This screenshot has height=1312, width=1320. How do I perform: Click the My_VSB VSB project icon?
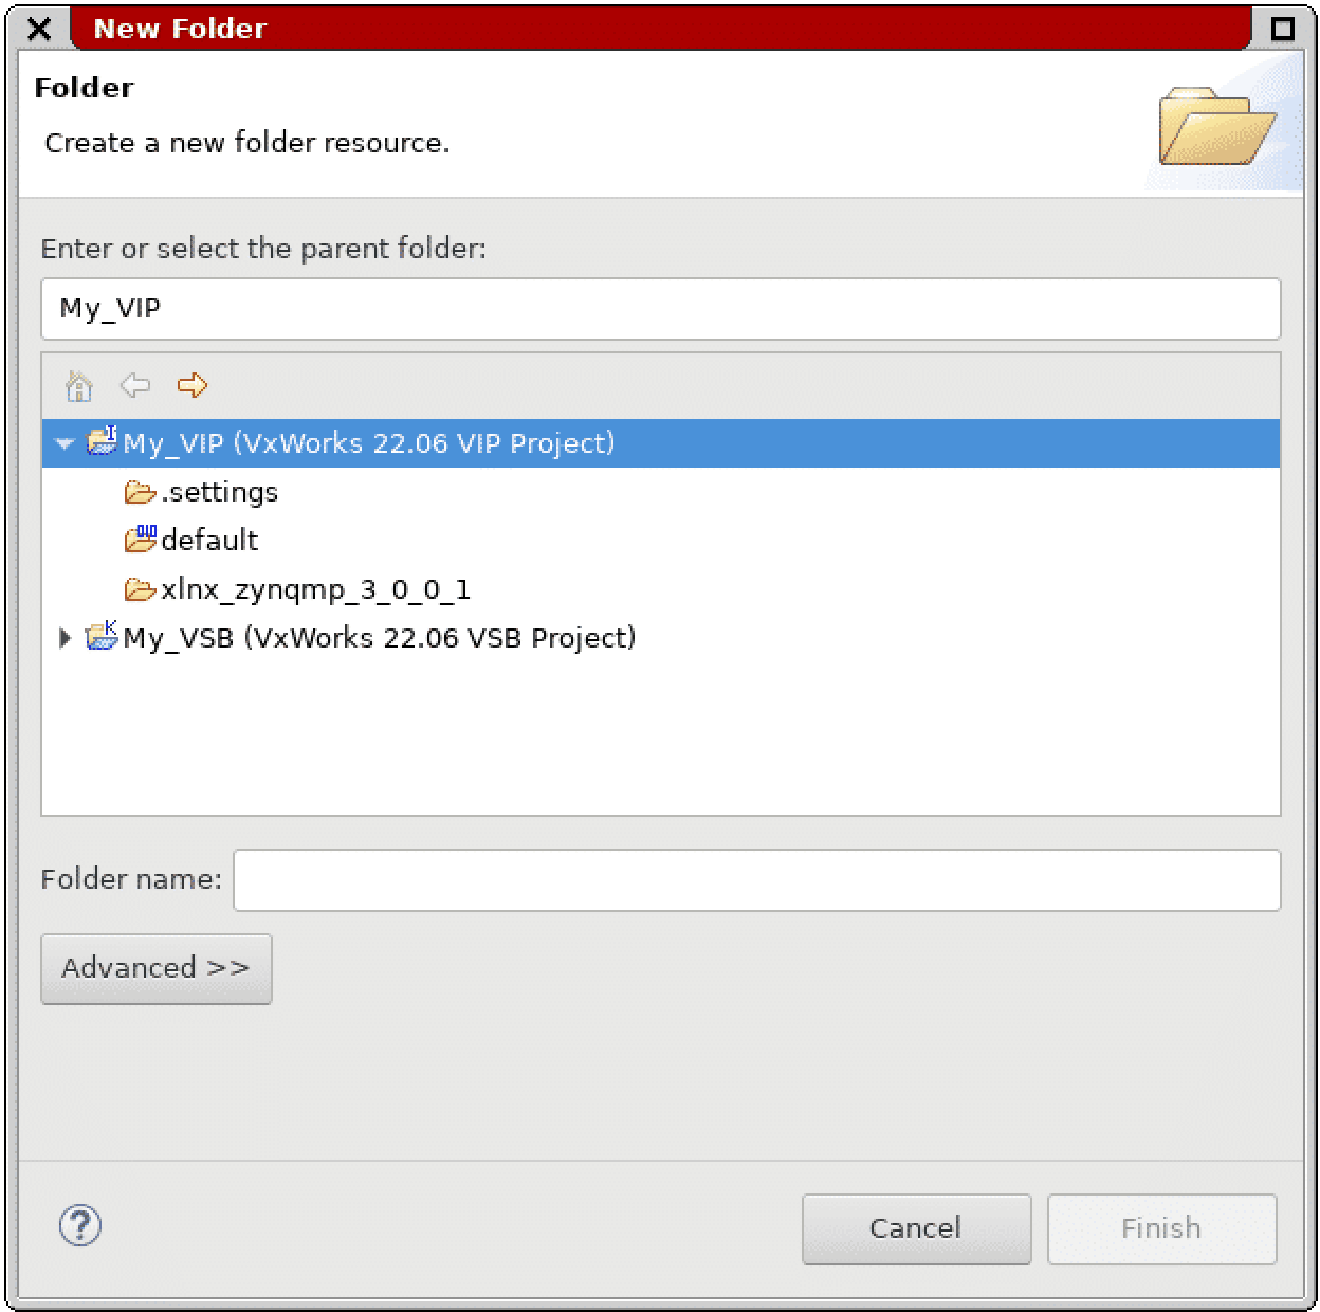click(x=101, y=638)
